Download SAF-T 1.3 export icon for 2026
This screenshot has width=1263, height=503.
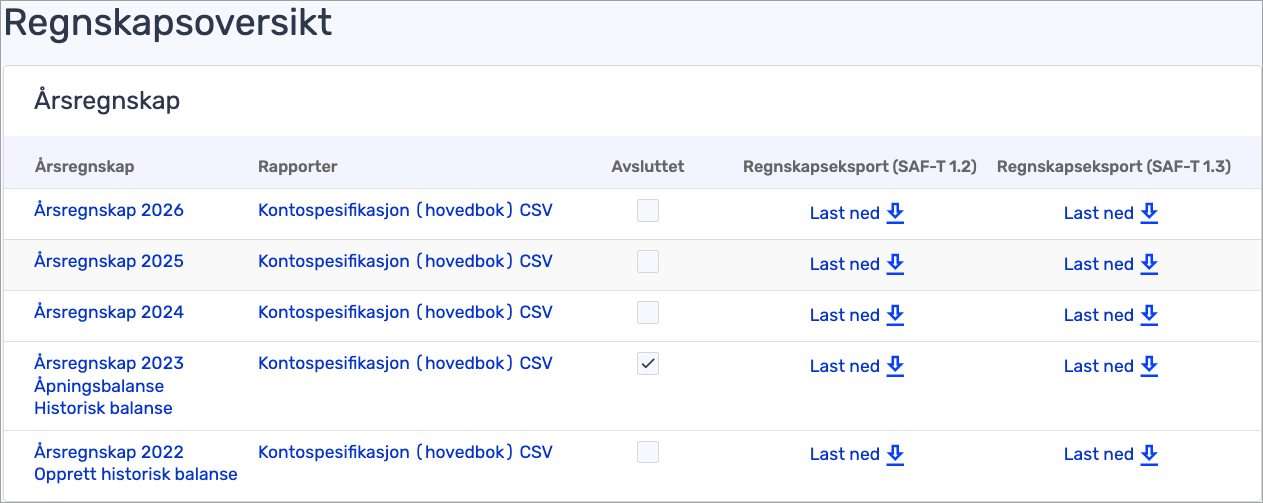pyautogui.click(x=1149, y=213)
